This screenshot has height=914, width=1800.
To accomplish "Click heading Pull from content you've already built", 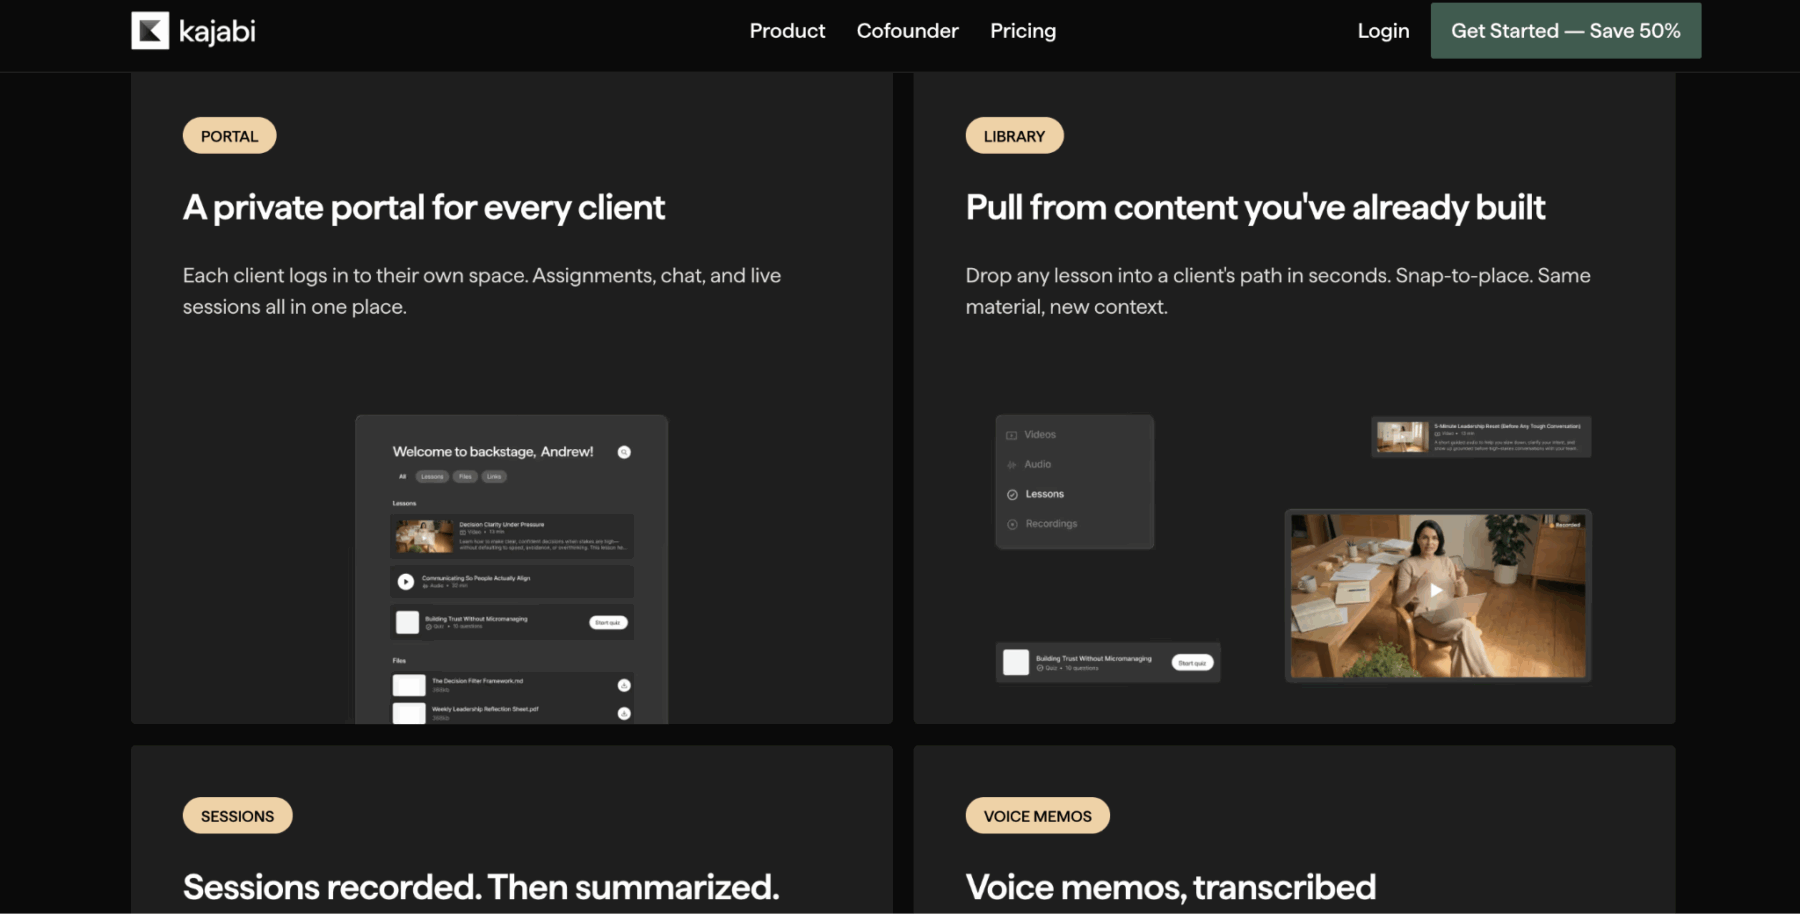I will click(1255, 208).
